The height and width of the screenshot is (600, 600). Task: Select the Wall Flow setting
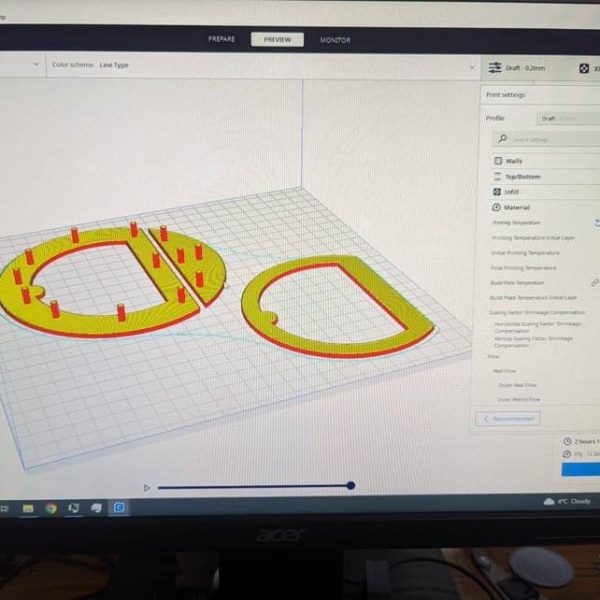504,370
